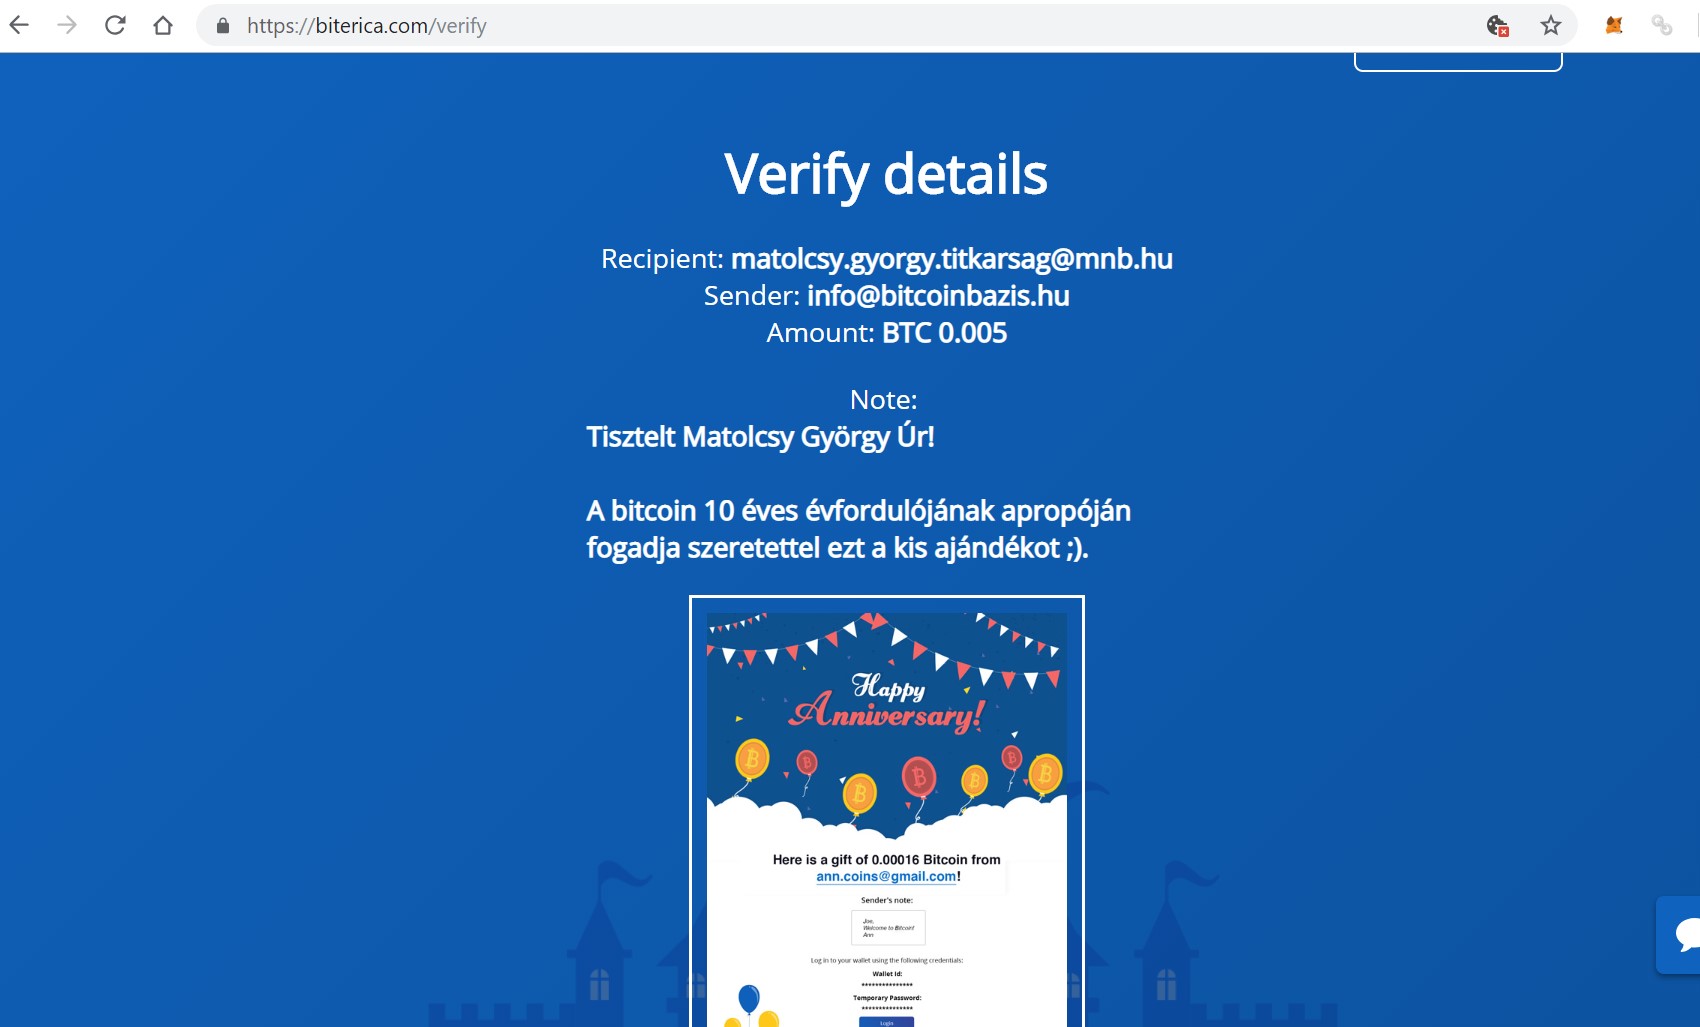Click the note line about bitcoin 10 éves évfordulójának
Screen dimensions: 1700x1027
click(x=858, y=511)
